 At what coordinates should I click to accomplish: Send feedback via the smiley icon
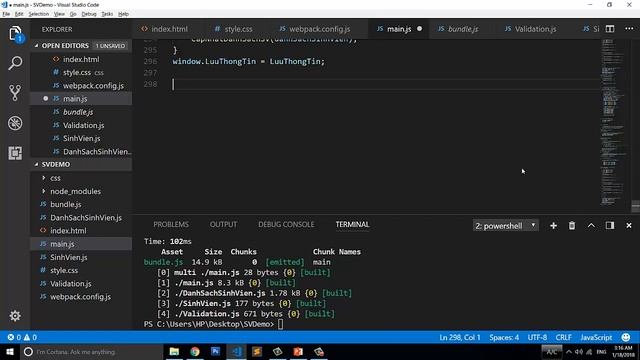(626, 337)
